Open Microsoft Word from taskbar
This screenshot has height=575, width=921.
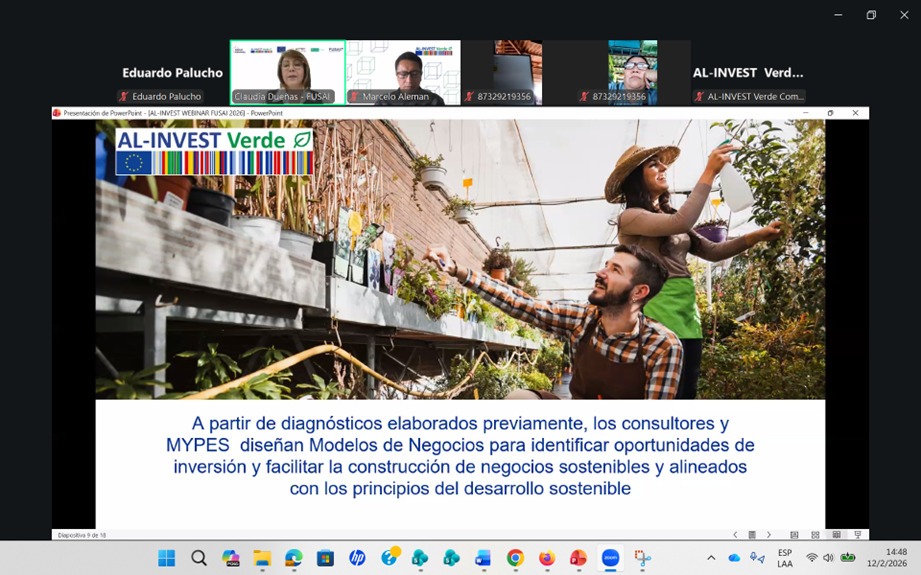coord(483,558)
